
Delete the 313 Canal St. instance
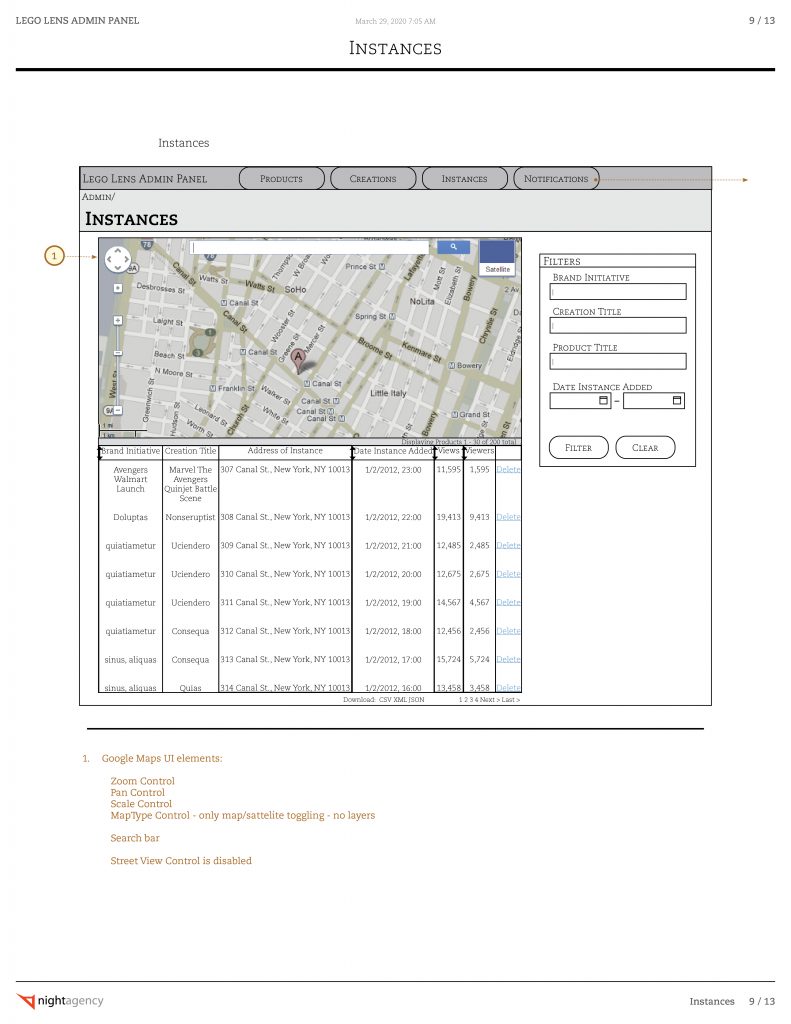point(508,660)
